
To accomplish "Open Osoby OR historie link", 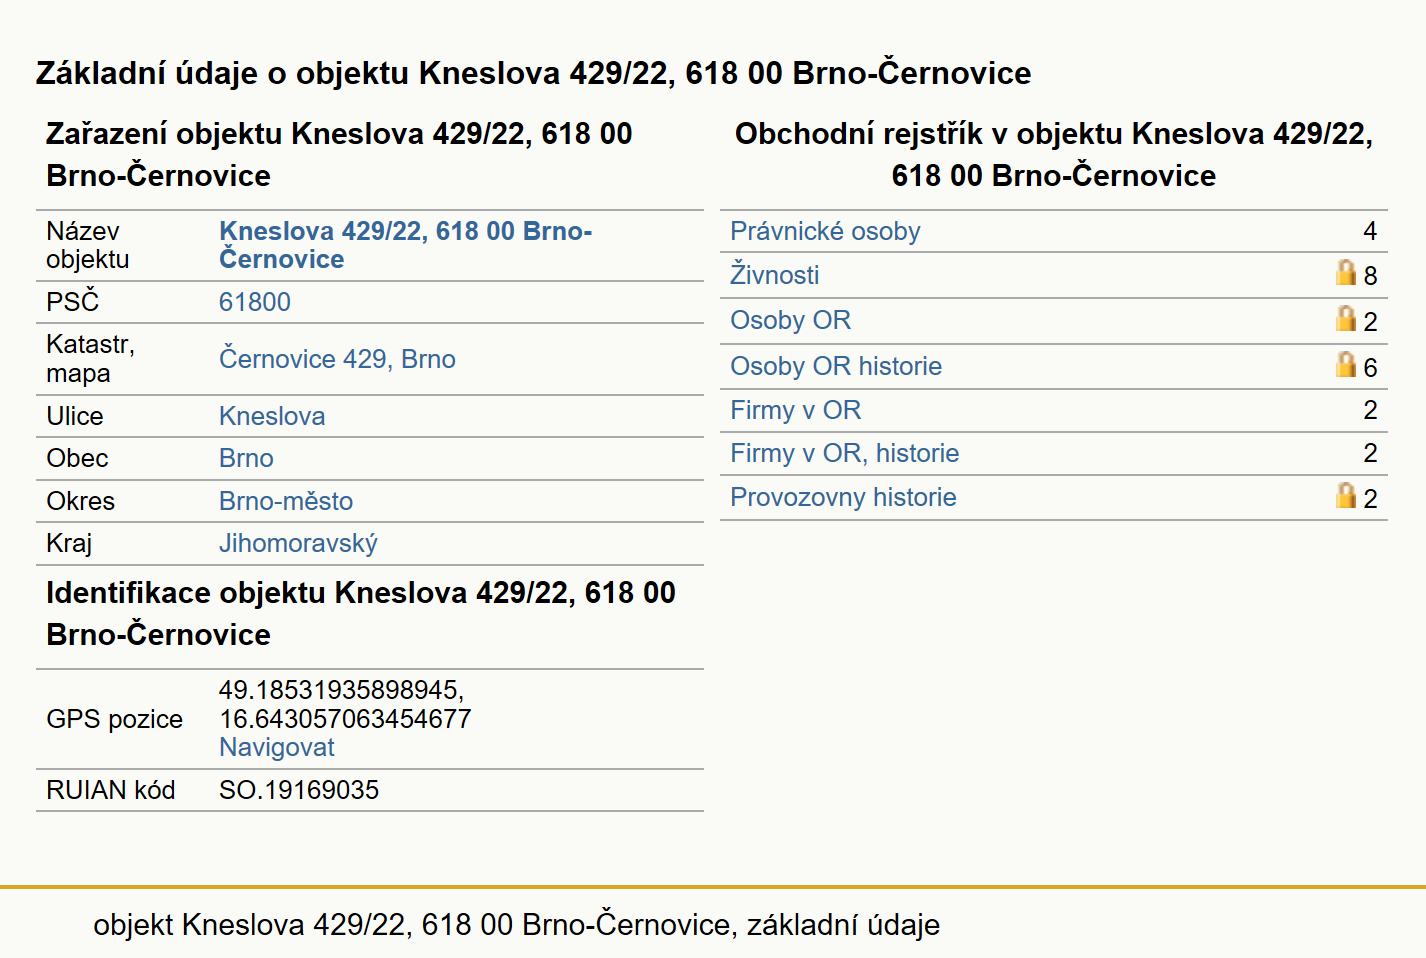I will (x=836, y=366).
